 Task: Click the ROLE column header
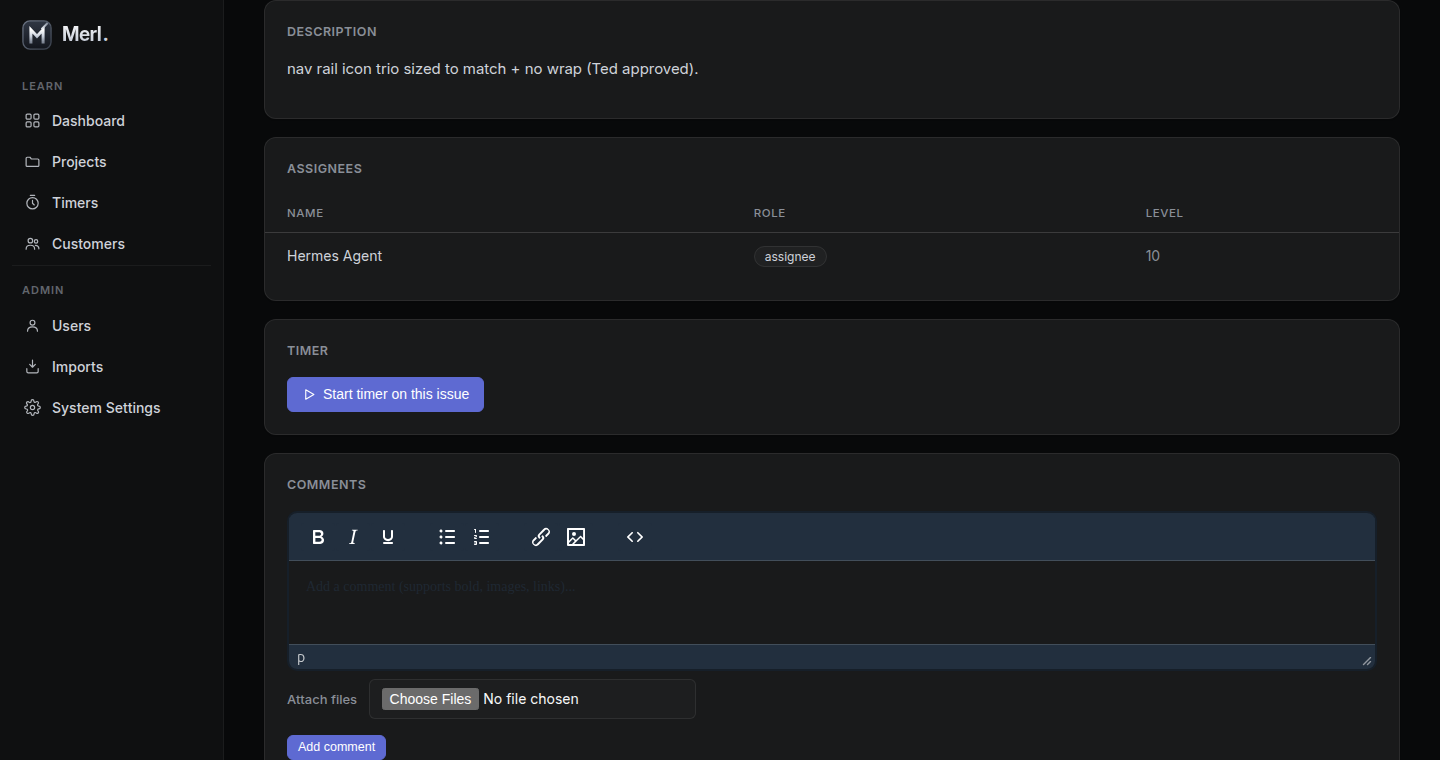(x=769, y=213)
